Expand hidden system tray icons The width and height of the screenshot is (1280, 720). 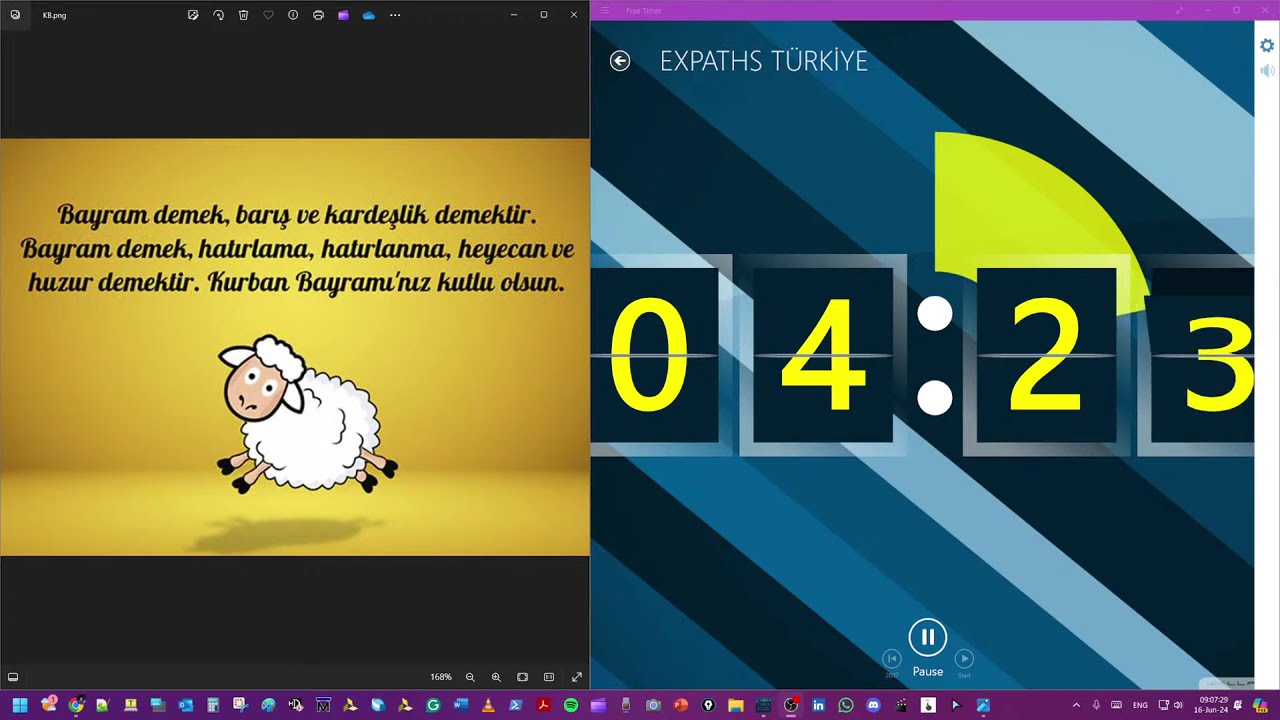(x=1076, y=705)
